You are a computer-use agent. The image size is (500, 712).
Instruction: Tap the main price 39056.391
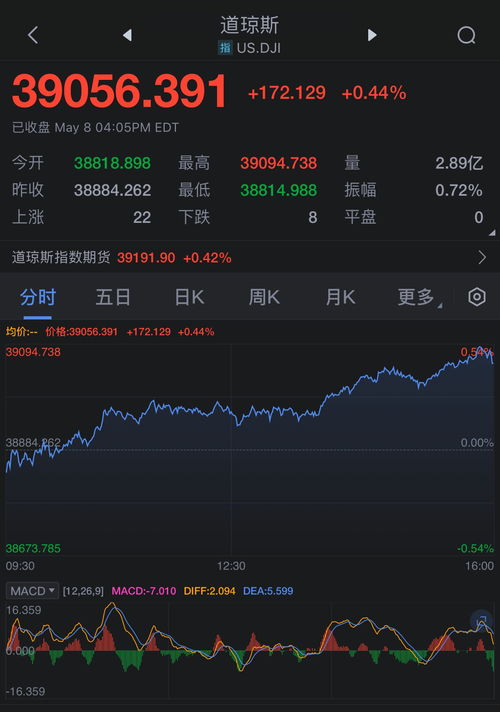(x=119, y=91)
